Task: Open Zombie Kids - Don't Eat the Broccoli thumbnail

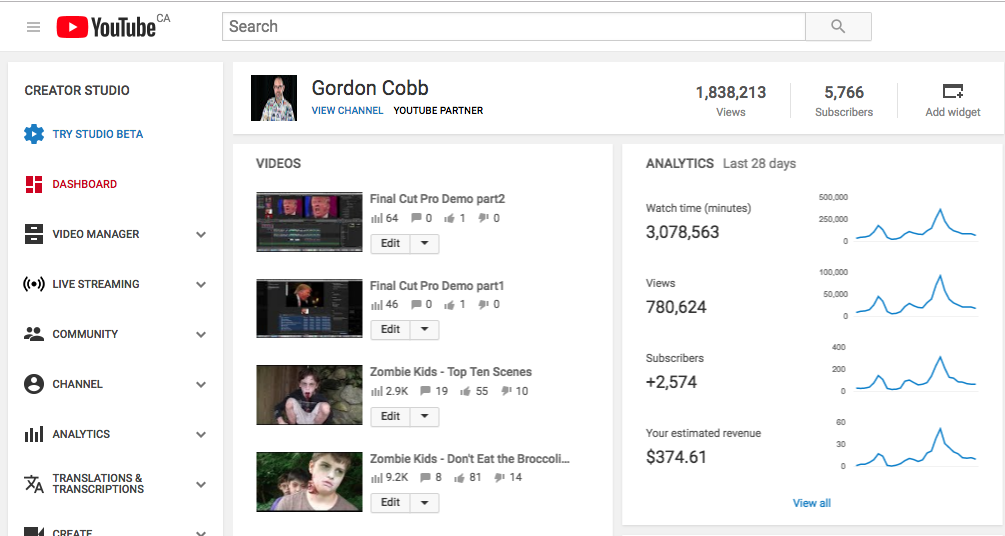Action: pos(309,482)
